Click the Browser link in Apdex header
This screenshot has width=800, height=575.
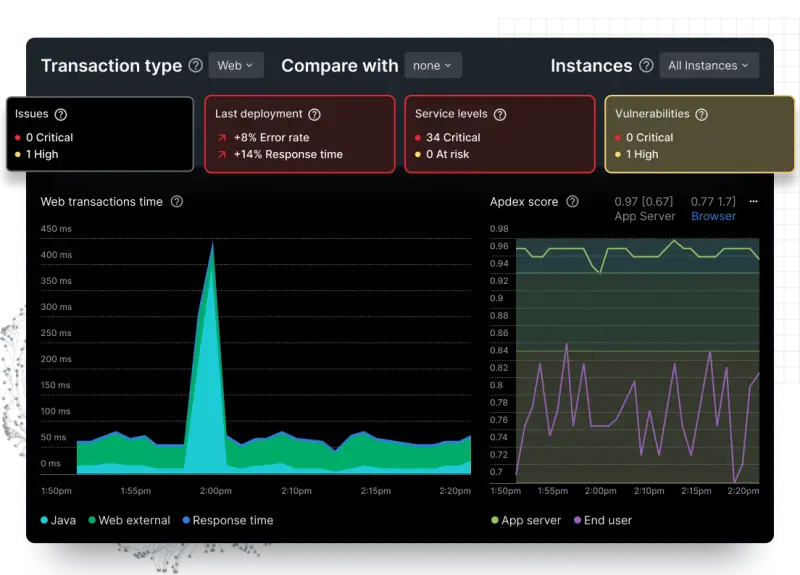(713, 216)
